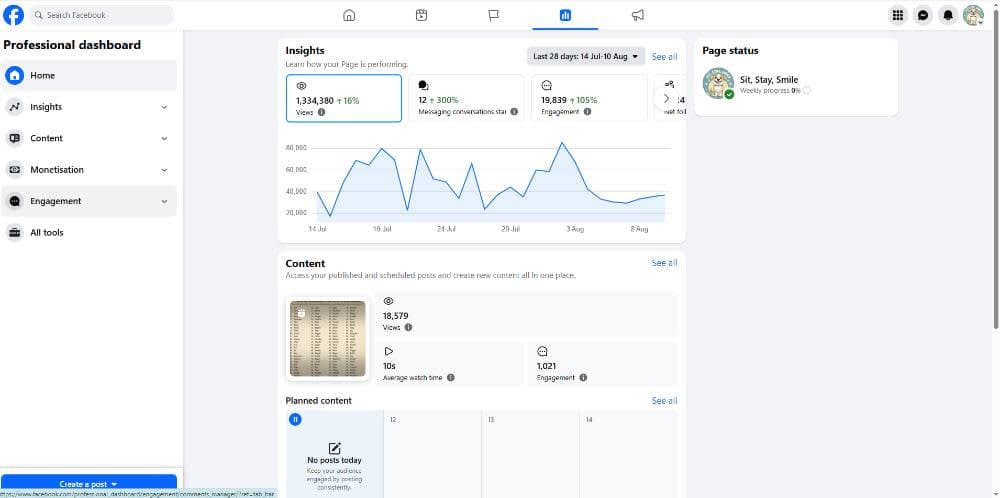Open the Sit, Stay, Smile page avatar
The height and width of the screenshot is (498, 1000).
coord(718,84)
